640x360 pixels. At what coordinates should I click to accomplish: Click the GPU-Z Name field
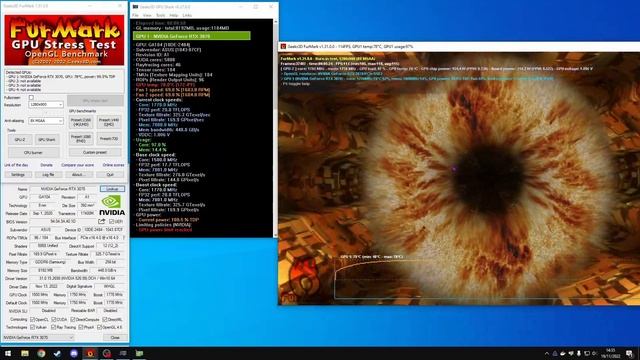tap(63, 189)
